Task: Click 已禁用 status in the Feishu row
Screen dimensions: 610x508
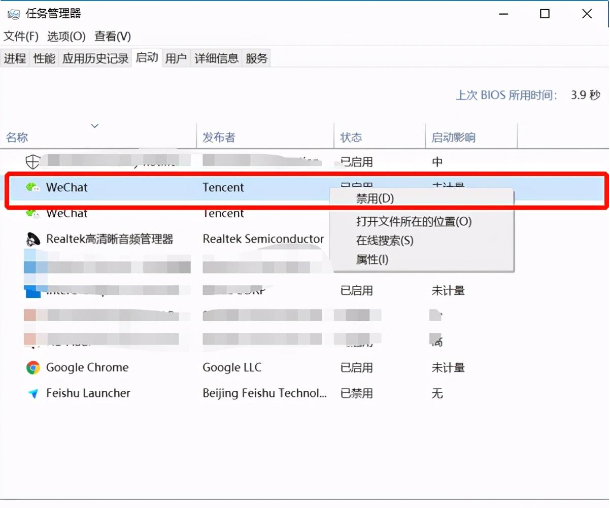Action: pos(356,393)
